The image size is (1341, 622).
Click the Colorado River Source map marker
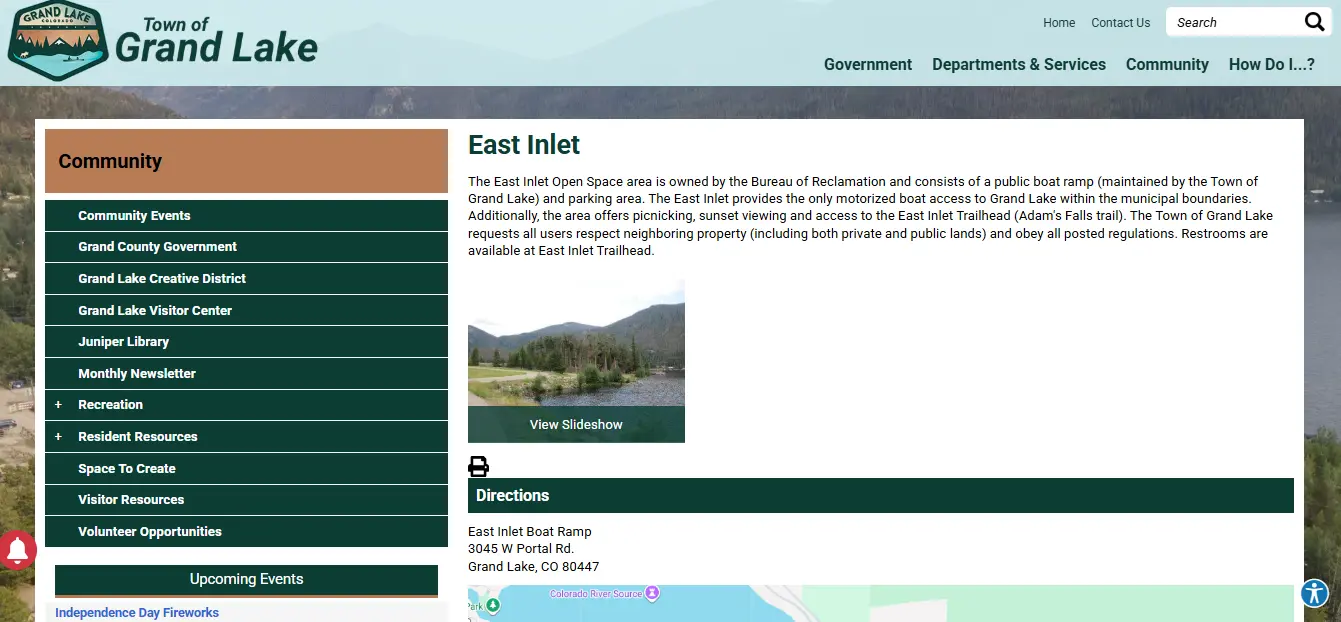coord(652,593)
